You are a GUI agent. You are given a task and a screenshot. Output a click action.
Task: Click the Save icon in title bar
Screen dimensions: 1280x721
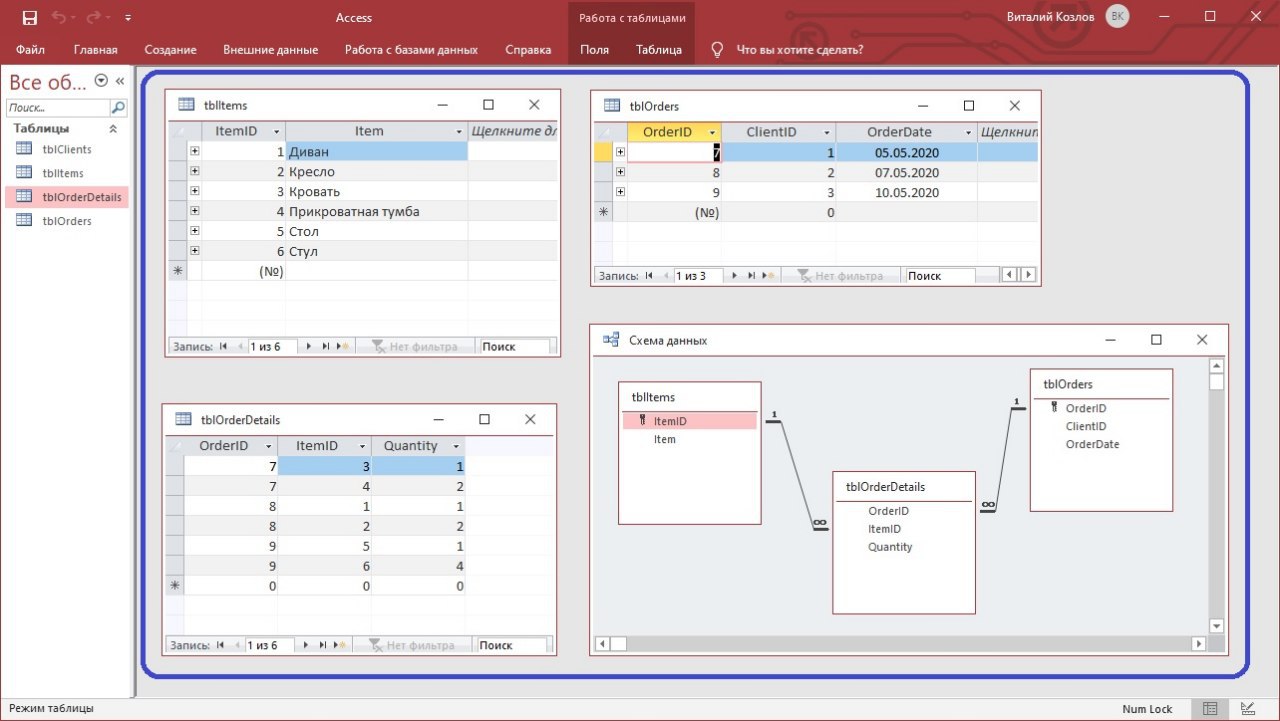tap(30, 18)
